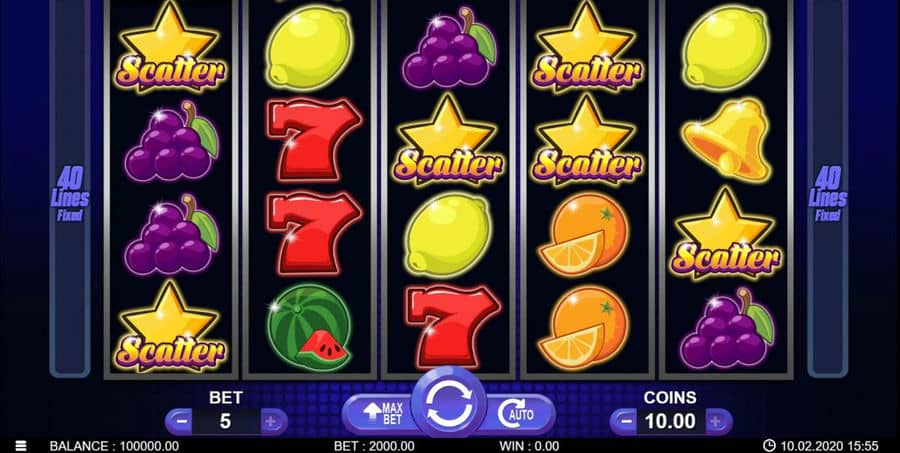
Task: Click the clock icon beside the date
Action: click(769, 446)
